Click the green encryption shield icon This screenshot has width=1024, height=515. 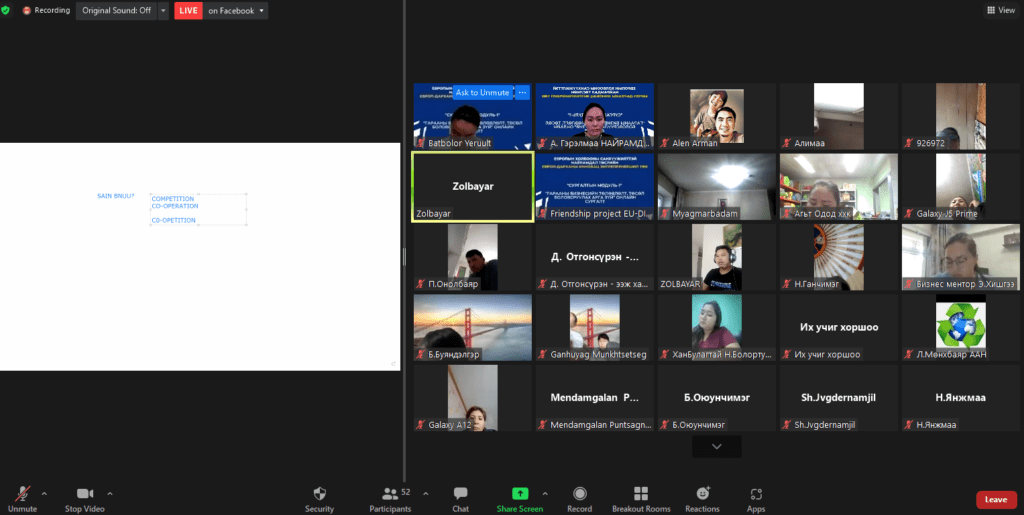(x=6, y=10)
